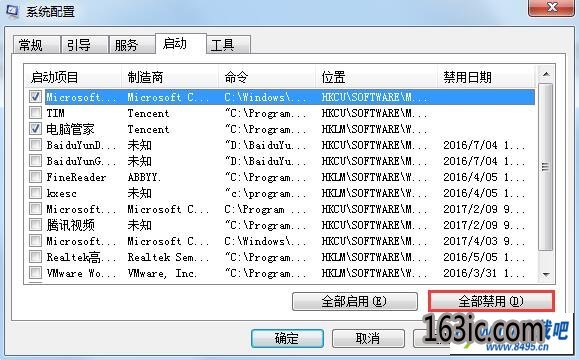579x360 pixels.
Task: Tick the BaiduYunG startup checkbox
Action: click(x=35, y=161)
